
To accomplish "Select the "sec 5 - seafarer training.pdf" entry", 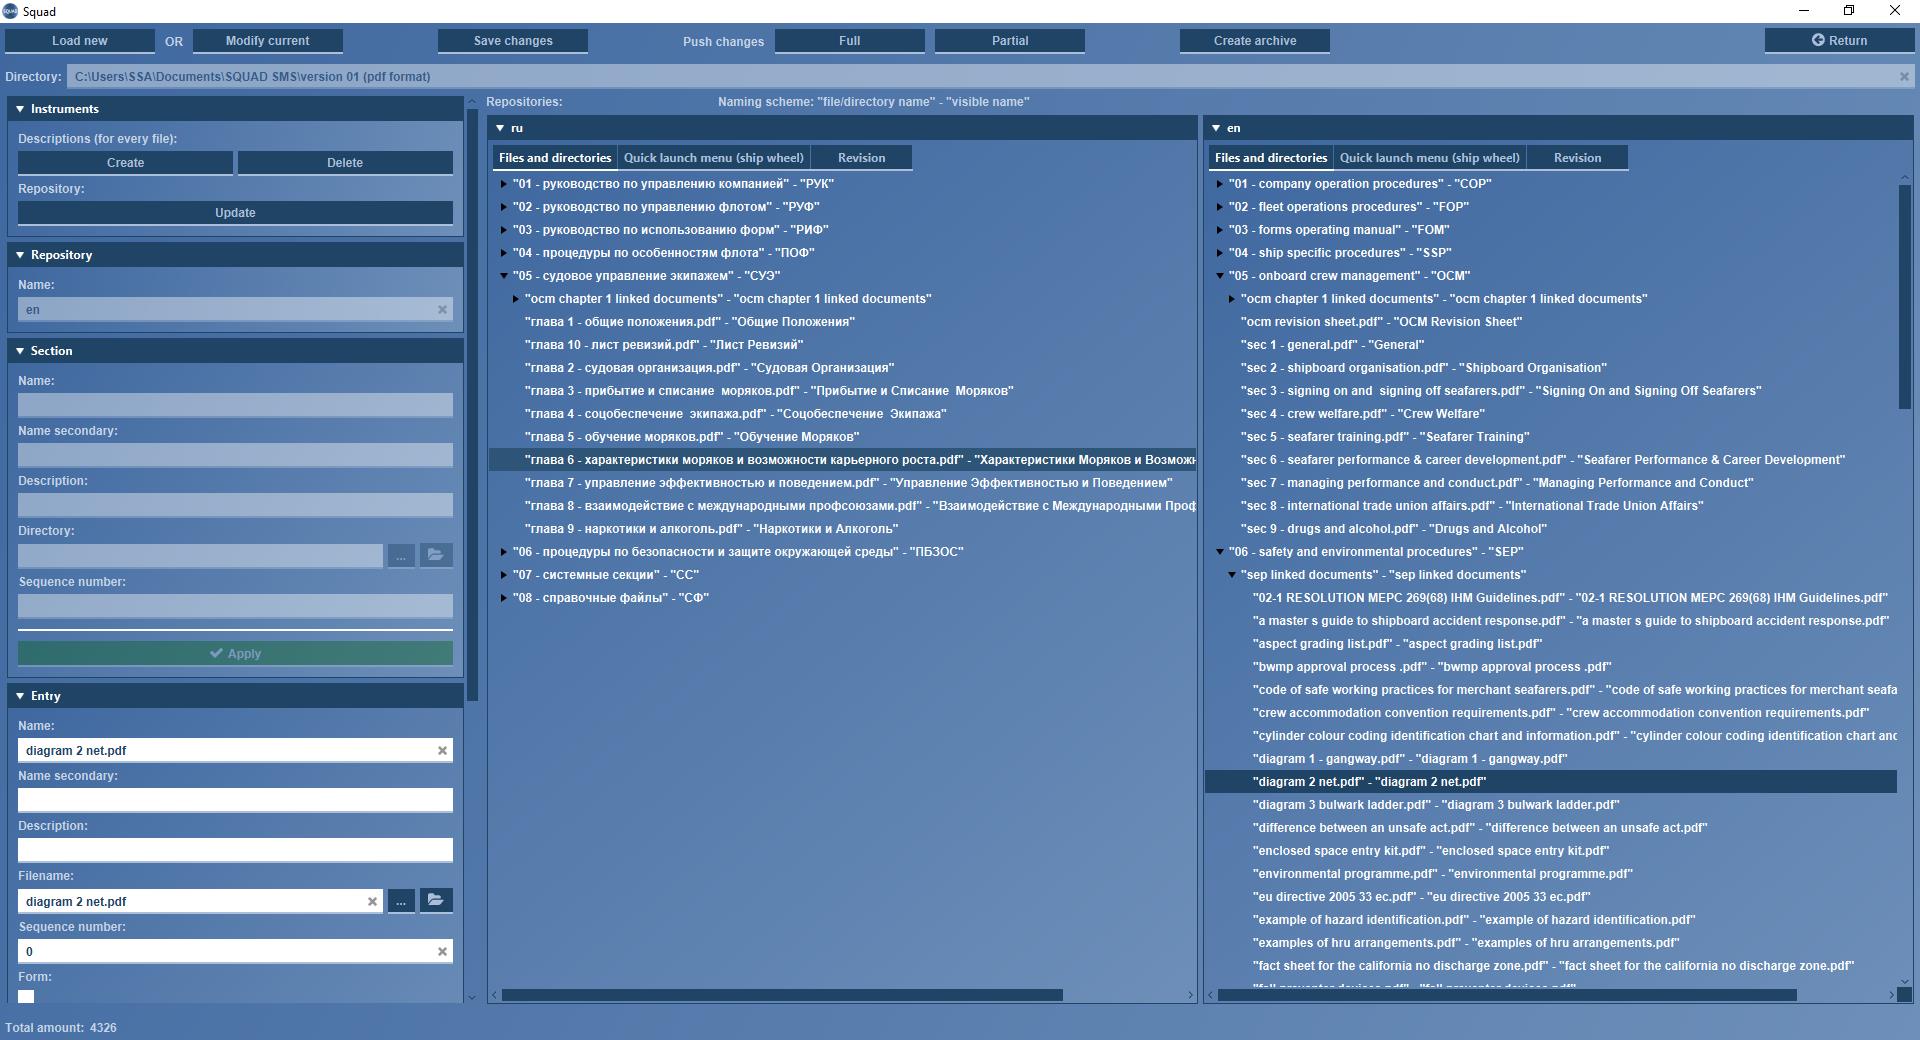I will [x=1386, y=436].
